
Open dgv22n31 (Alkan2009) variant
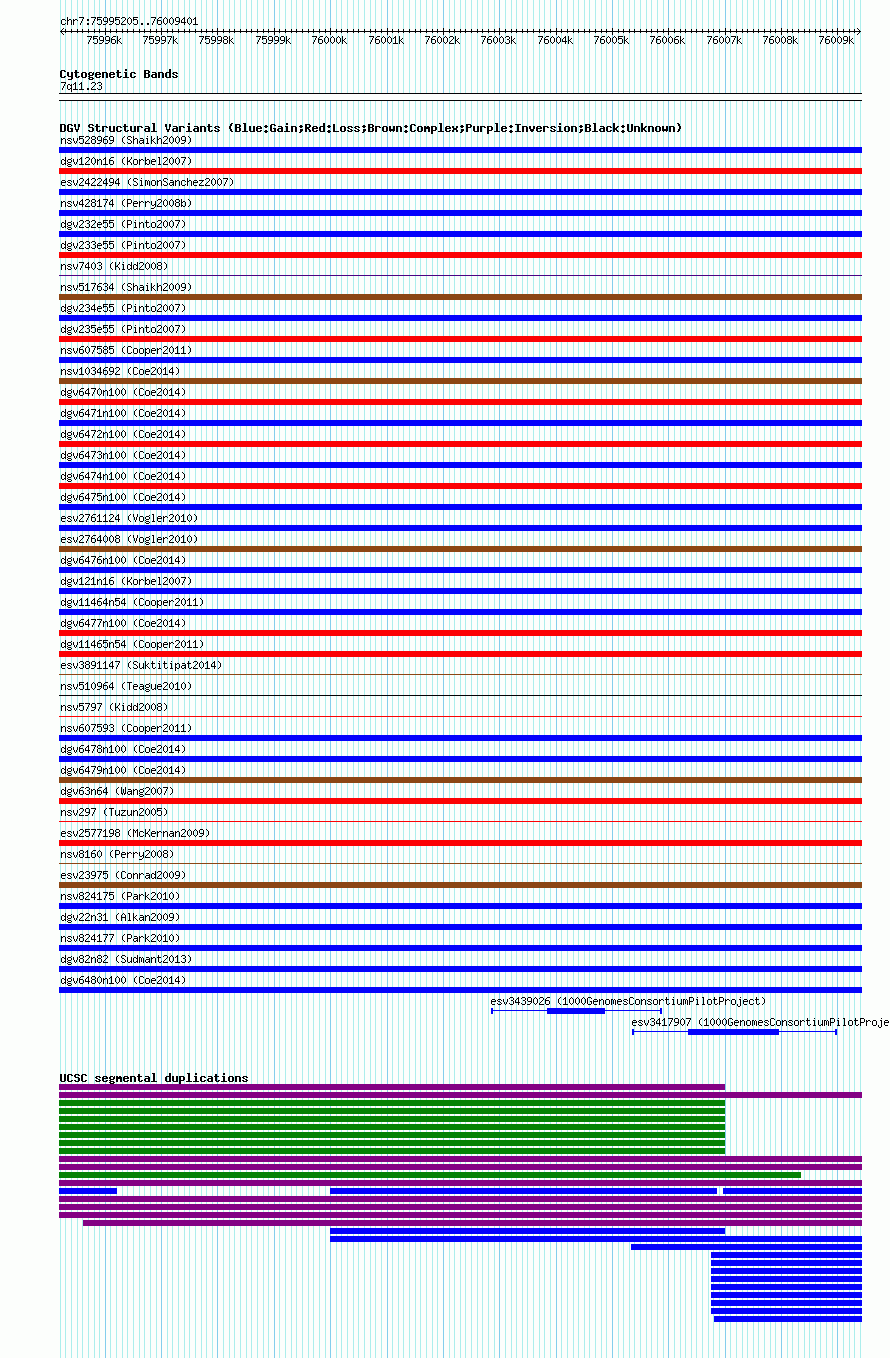[x=120, y=917]
